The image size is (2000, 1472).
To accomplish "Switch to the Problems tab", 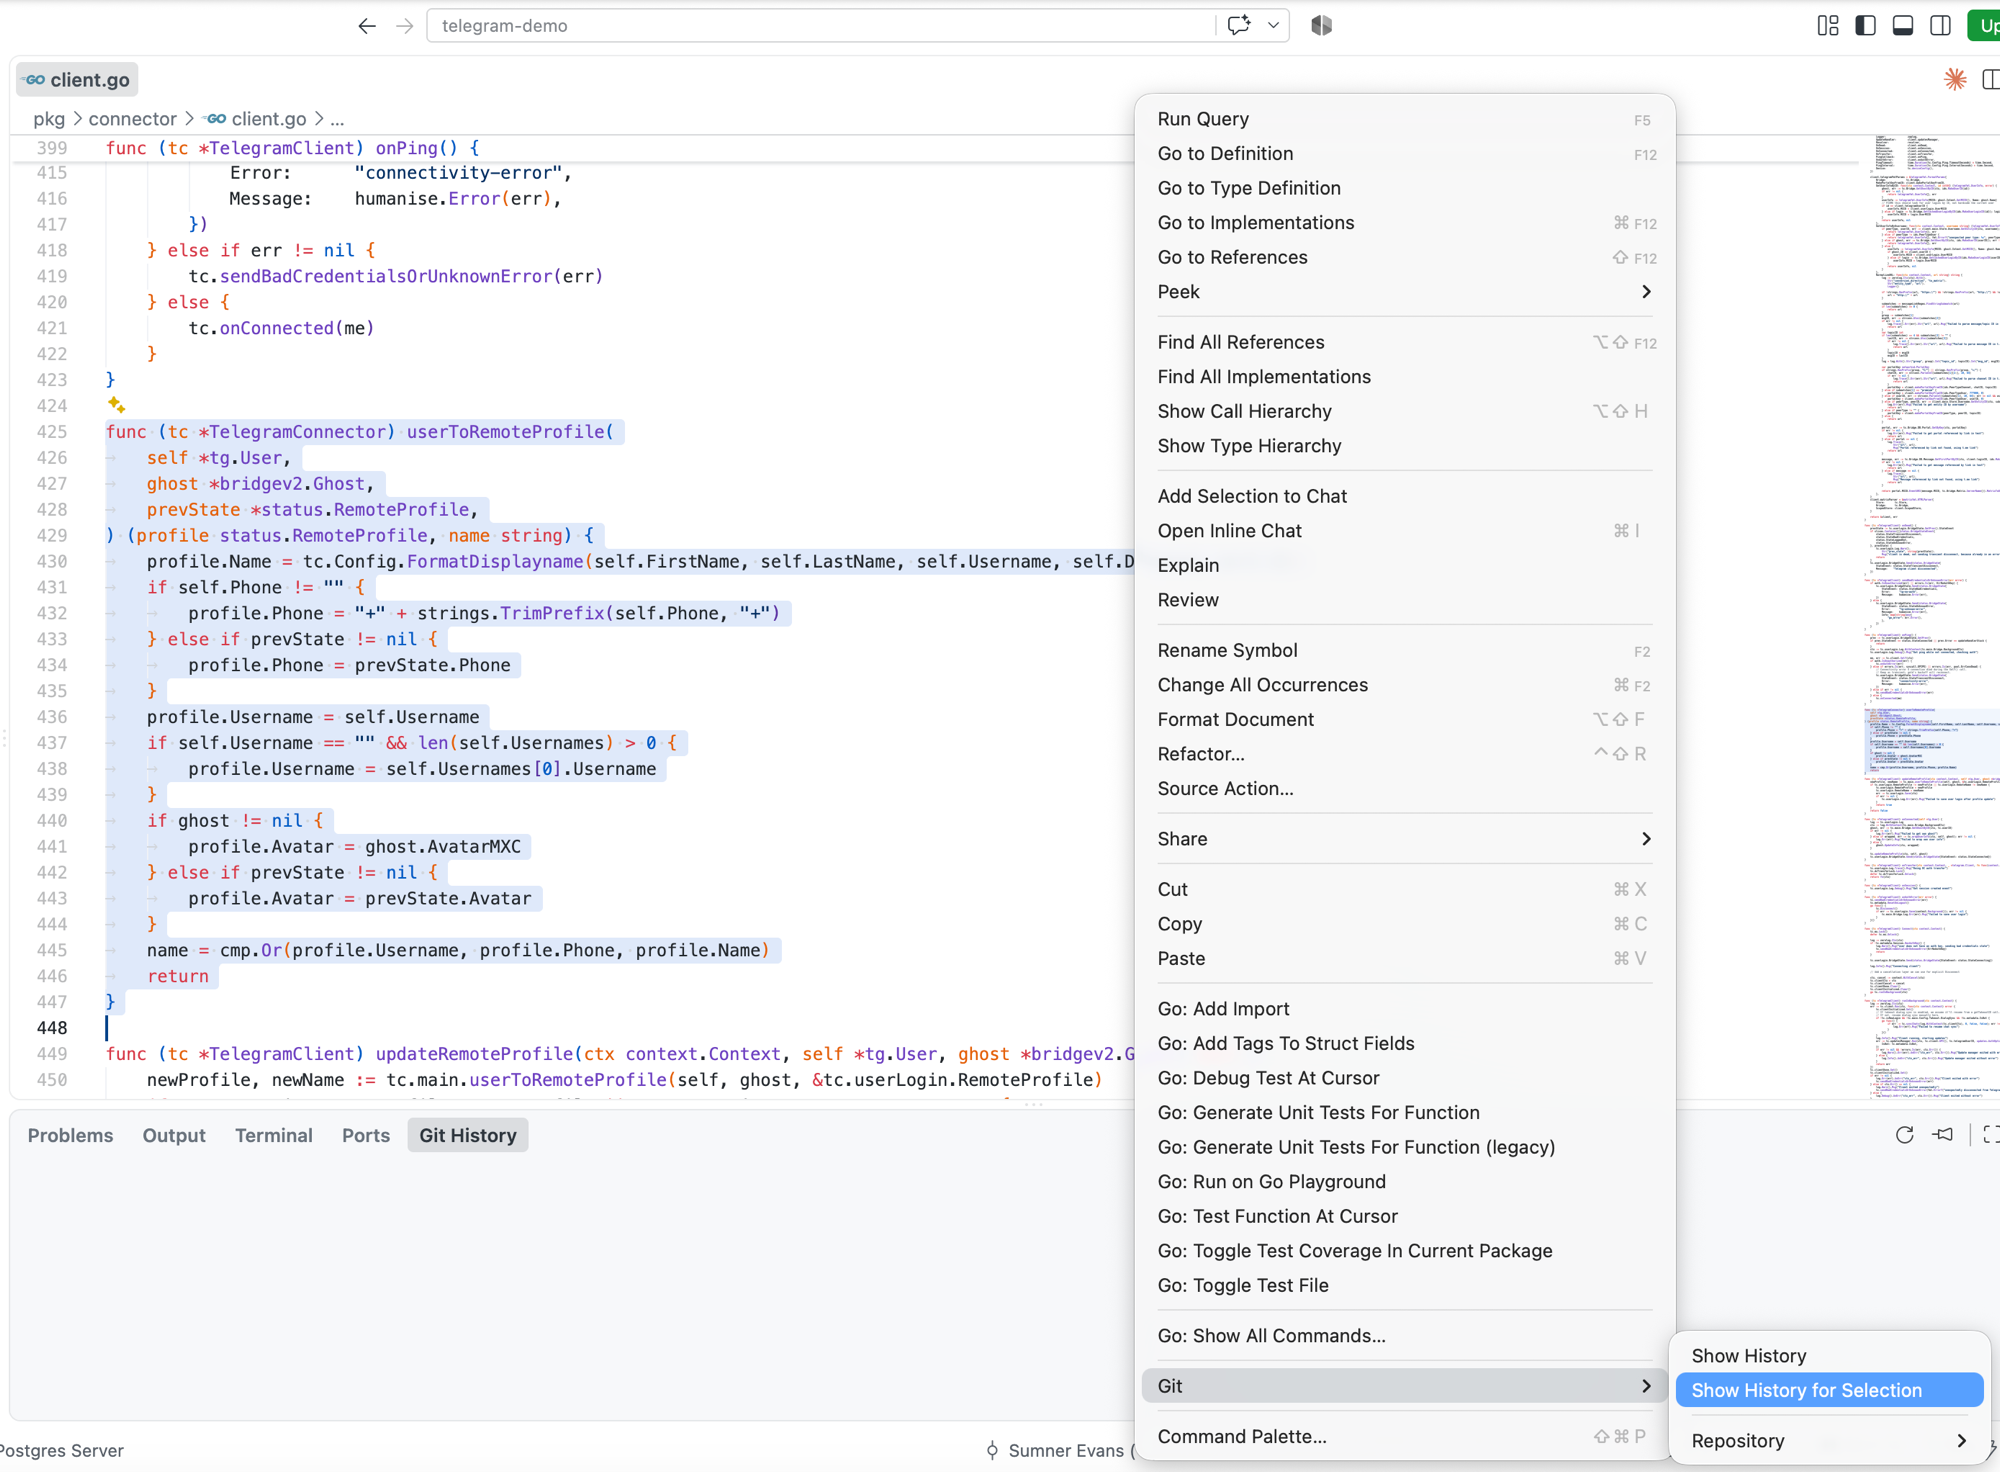I will point(70,1135).
